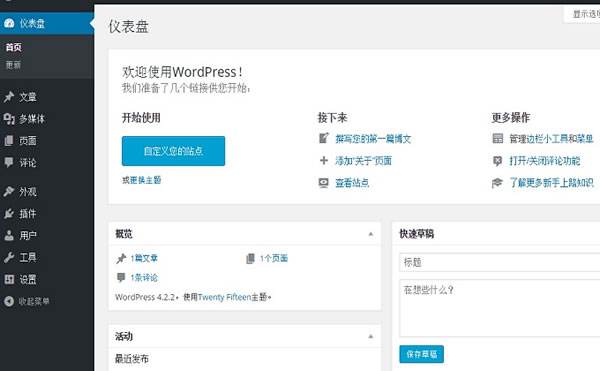The height and width of the screenshot is (371, 600).
Task: Click the paintbrush icon beside 外观
Action: click(x=9, y=191)
